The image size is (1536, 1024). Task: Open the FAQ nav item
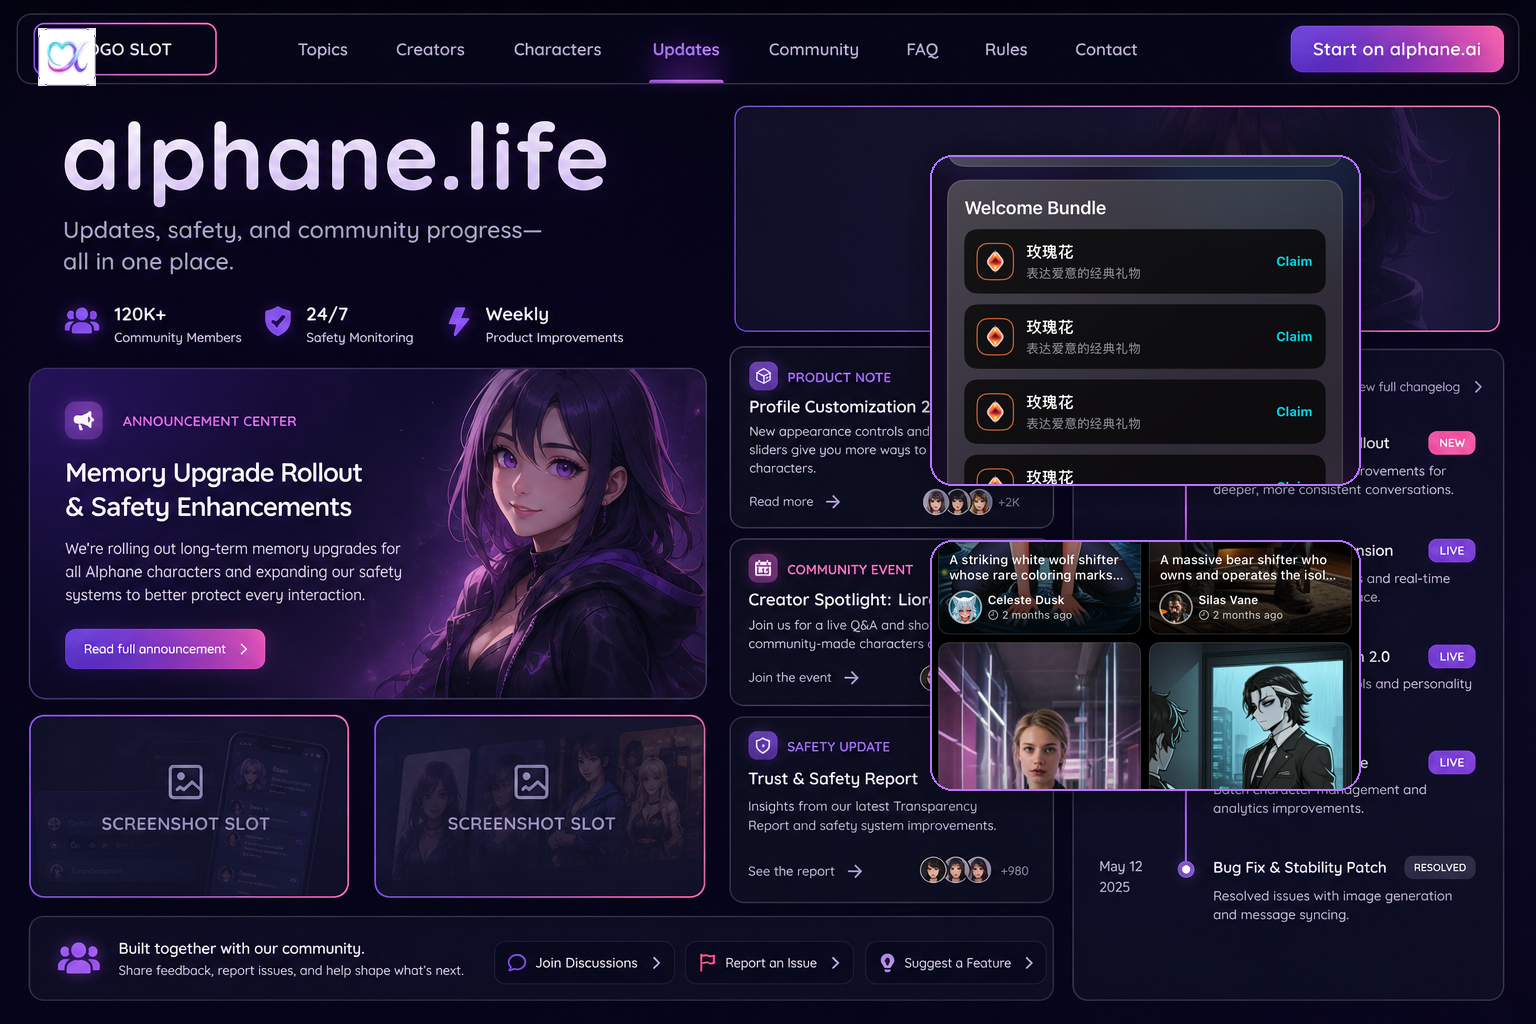(922, 49)
